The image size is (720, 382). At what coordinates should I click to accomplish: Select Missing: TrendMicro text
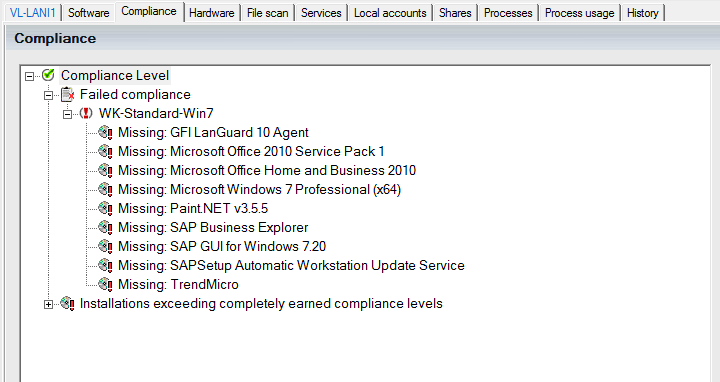pos(178,285)
